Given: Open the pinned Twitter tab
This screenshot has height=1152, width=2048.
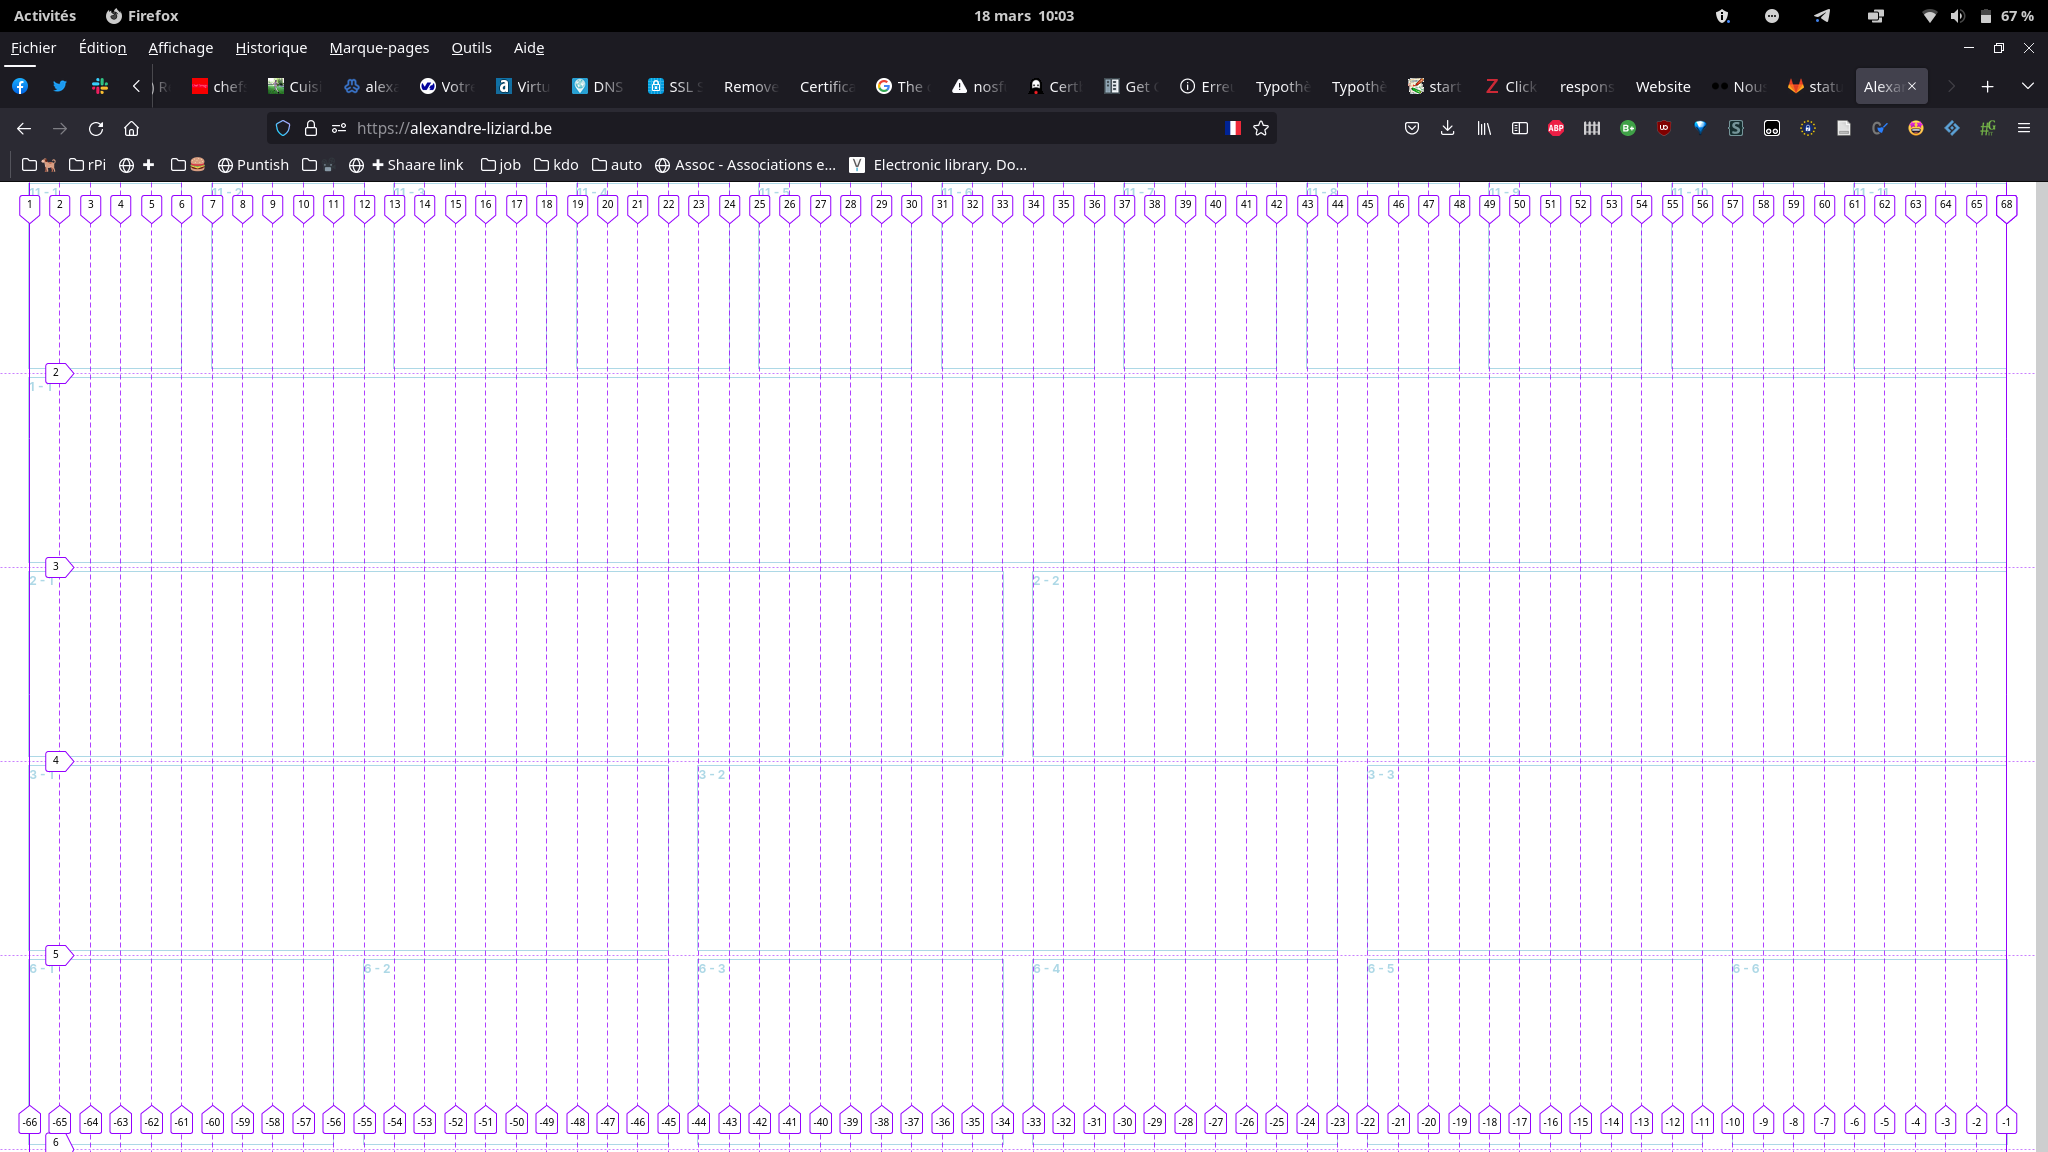Looking at the screenshot, I should click(x=60, y=87).
